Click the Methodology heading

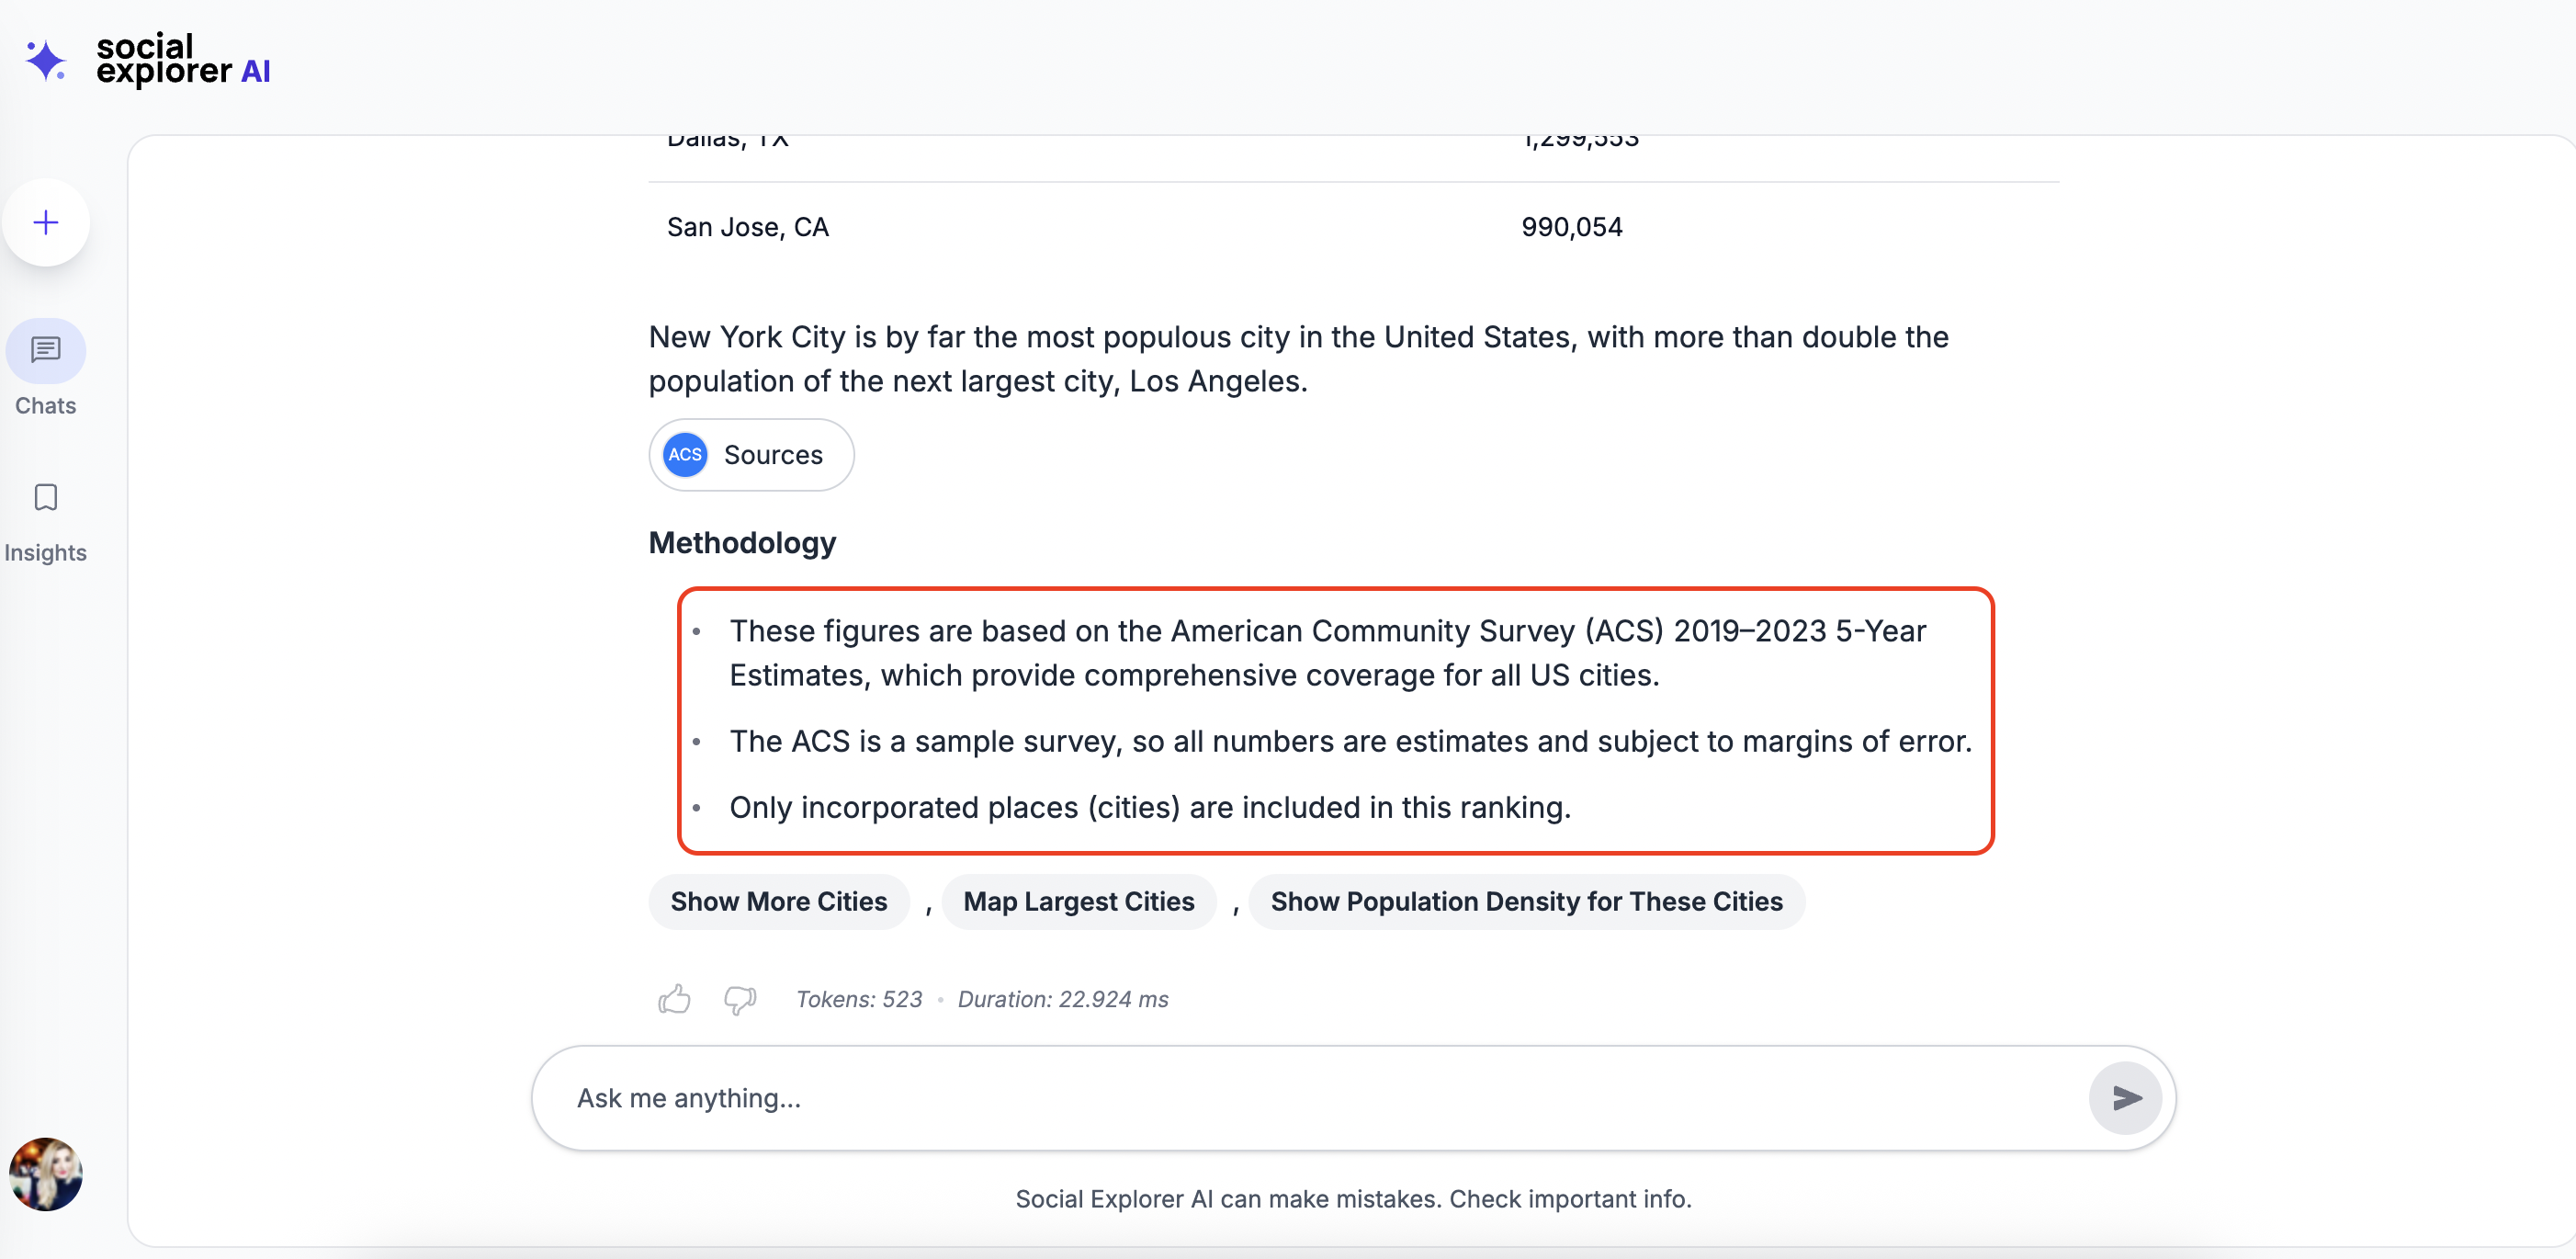[x=742, y=543]
